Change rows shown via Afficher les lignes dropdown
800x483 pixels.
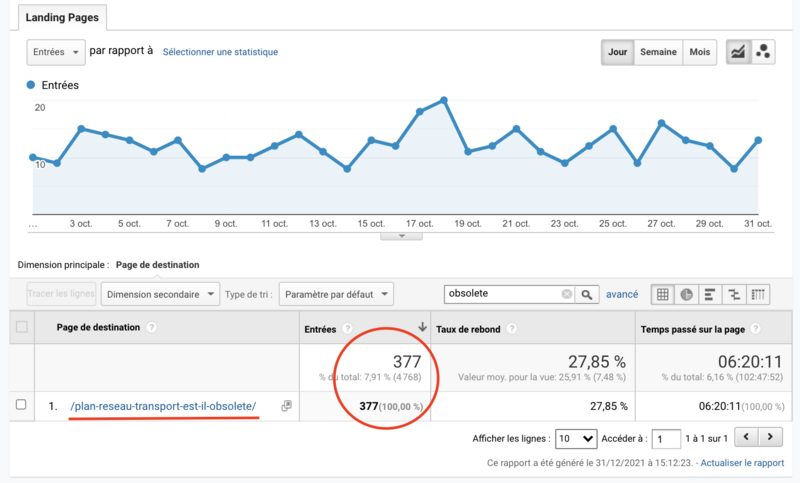click(574, 439)
